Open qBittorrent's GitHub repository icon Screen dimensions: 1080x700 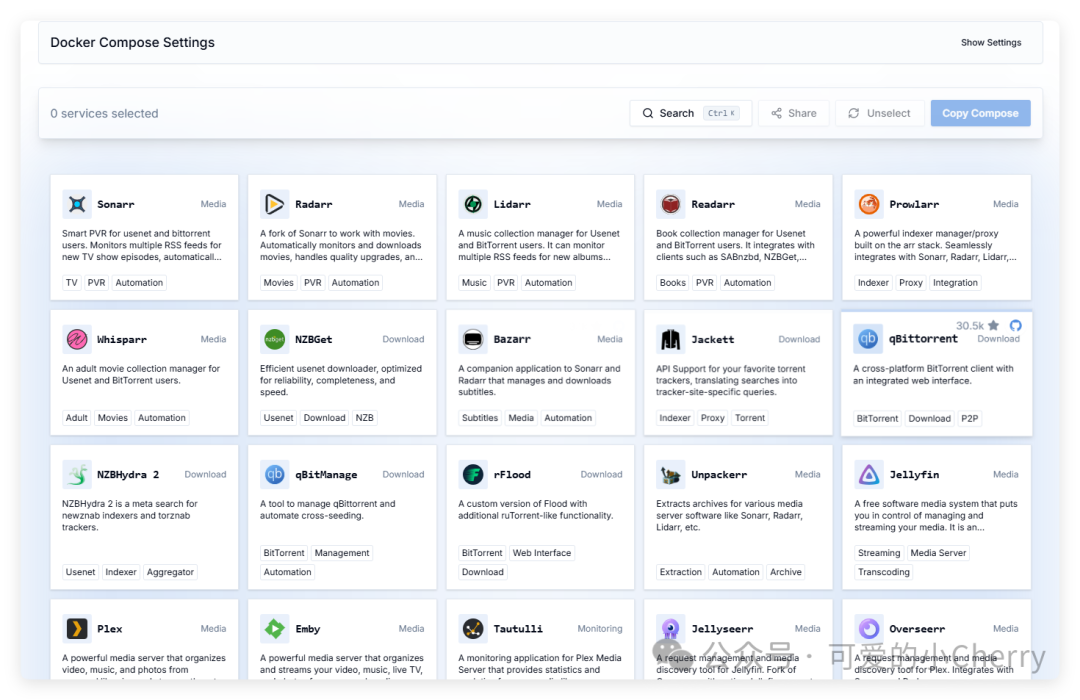[1015, 325]
